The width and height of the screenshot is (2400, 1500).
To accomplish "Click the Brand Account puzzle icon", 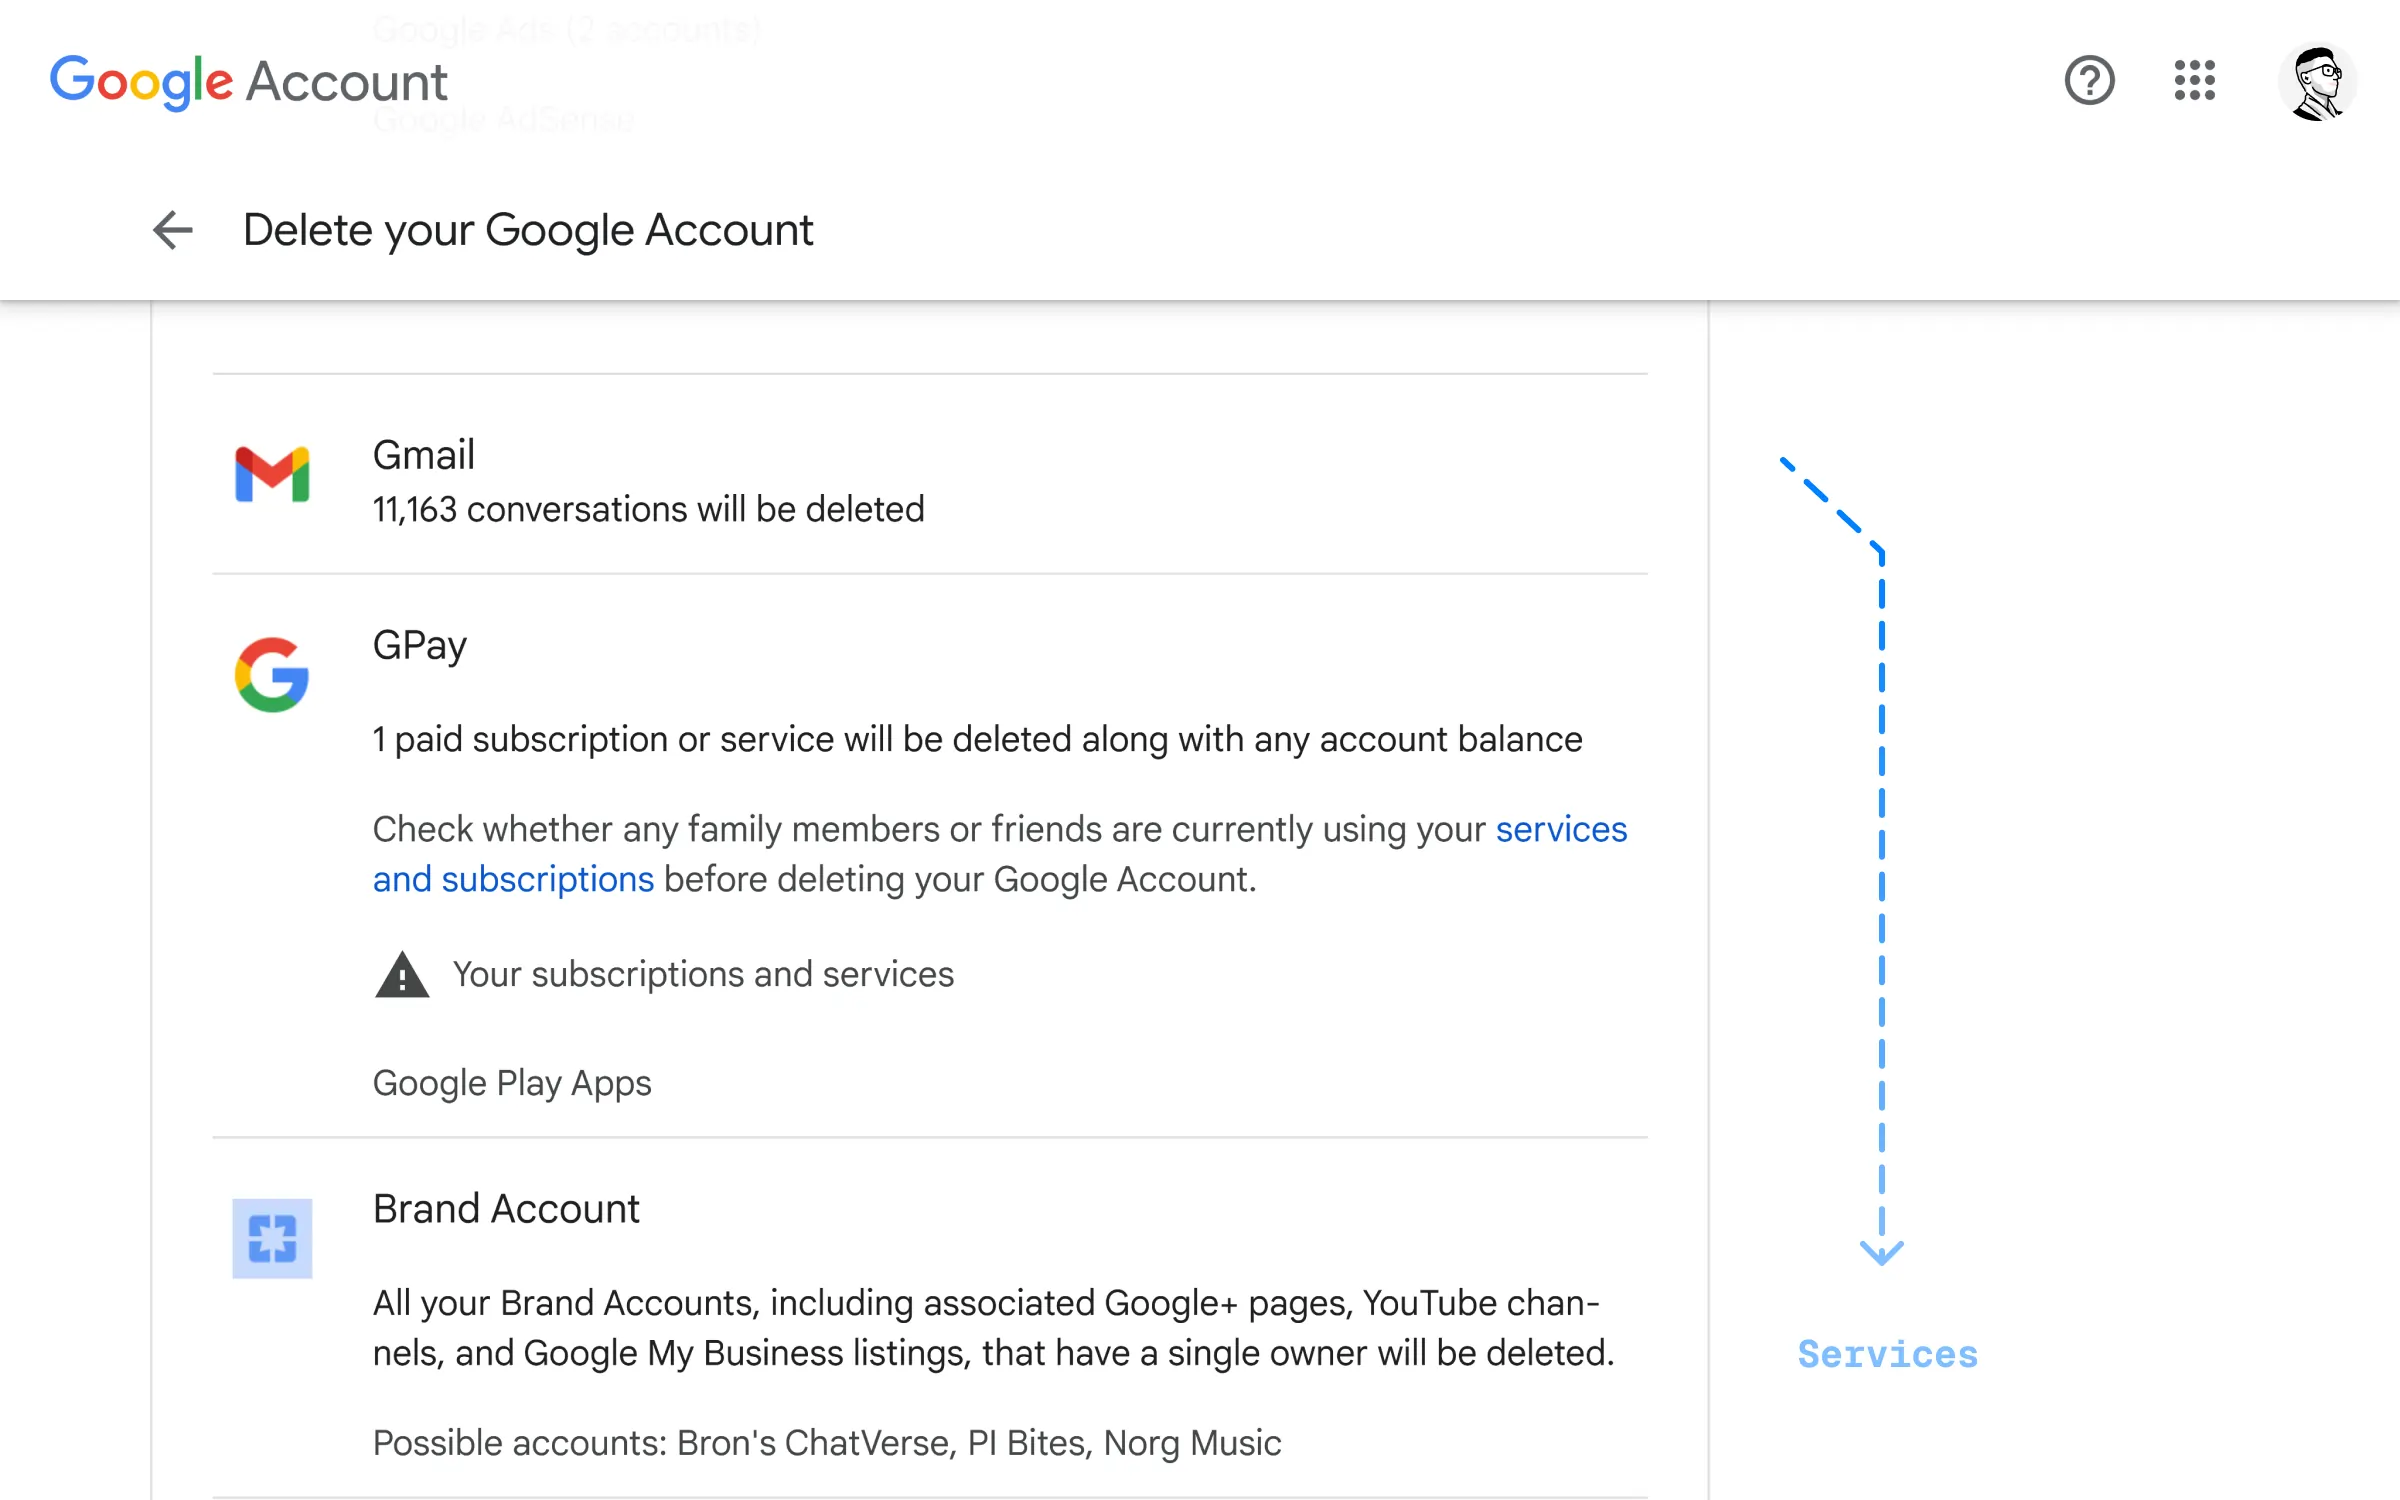I will (272, 1238).
